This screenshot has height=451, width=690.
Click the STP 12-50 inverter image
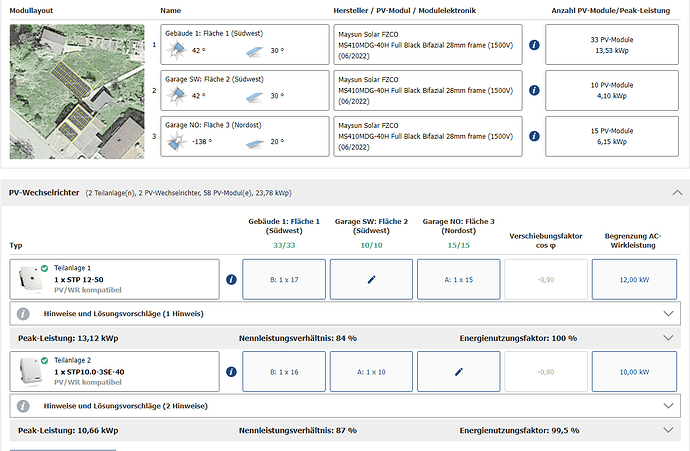29,279
